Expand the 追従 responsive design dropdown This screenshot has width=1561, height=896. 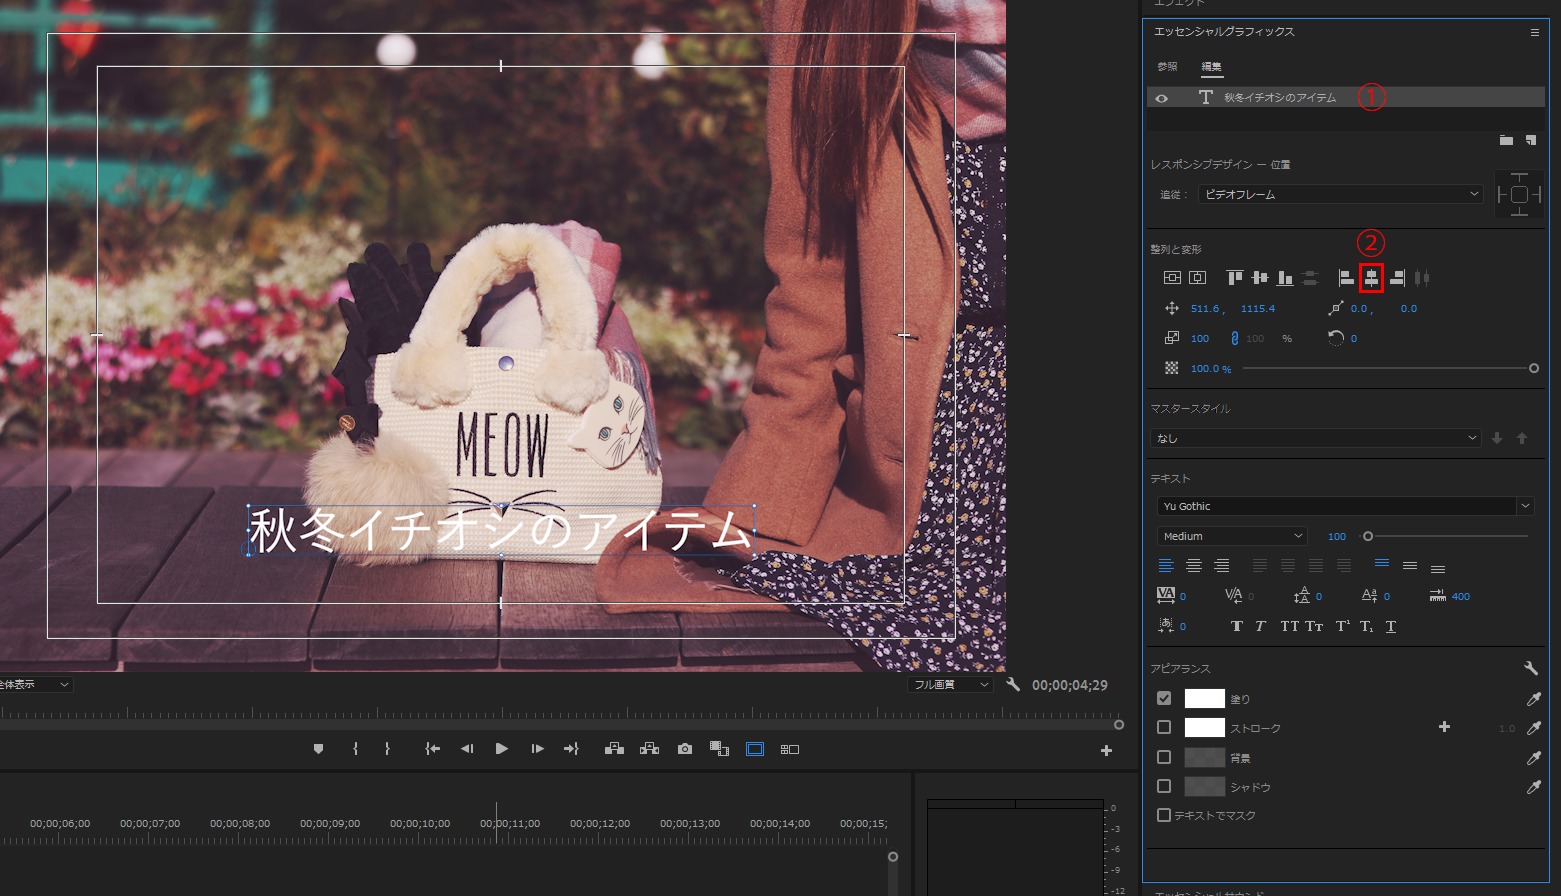click(x=1340, y=194)
